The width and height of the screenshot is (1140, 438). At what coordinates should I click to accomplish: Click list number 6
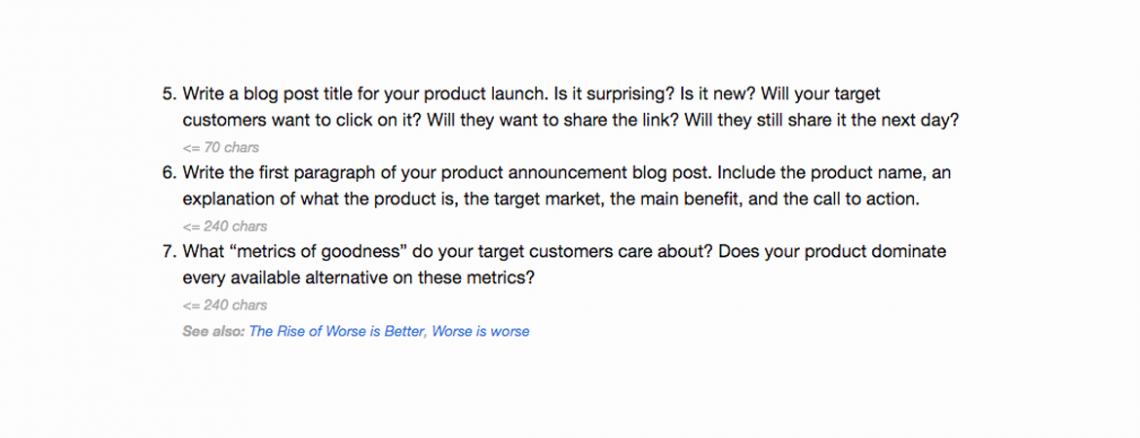168,173
